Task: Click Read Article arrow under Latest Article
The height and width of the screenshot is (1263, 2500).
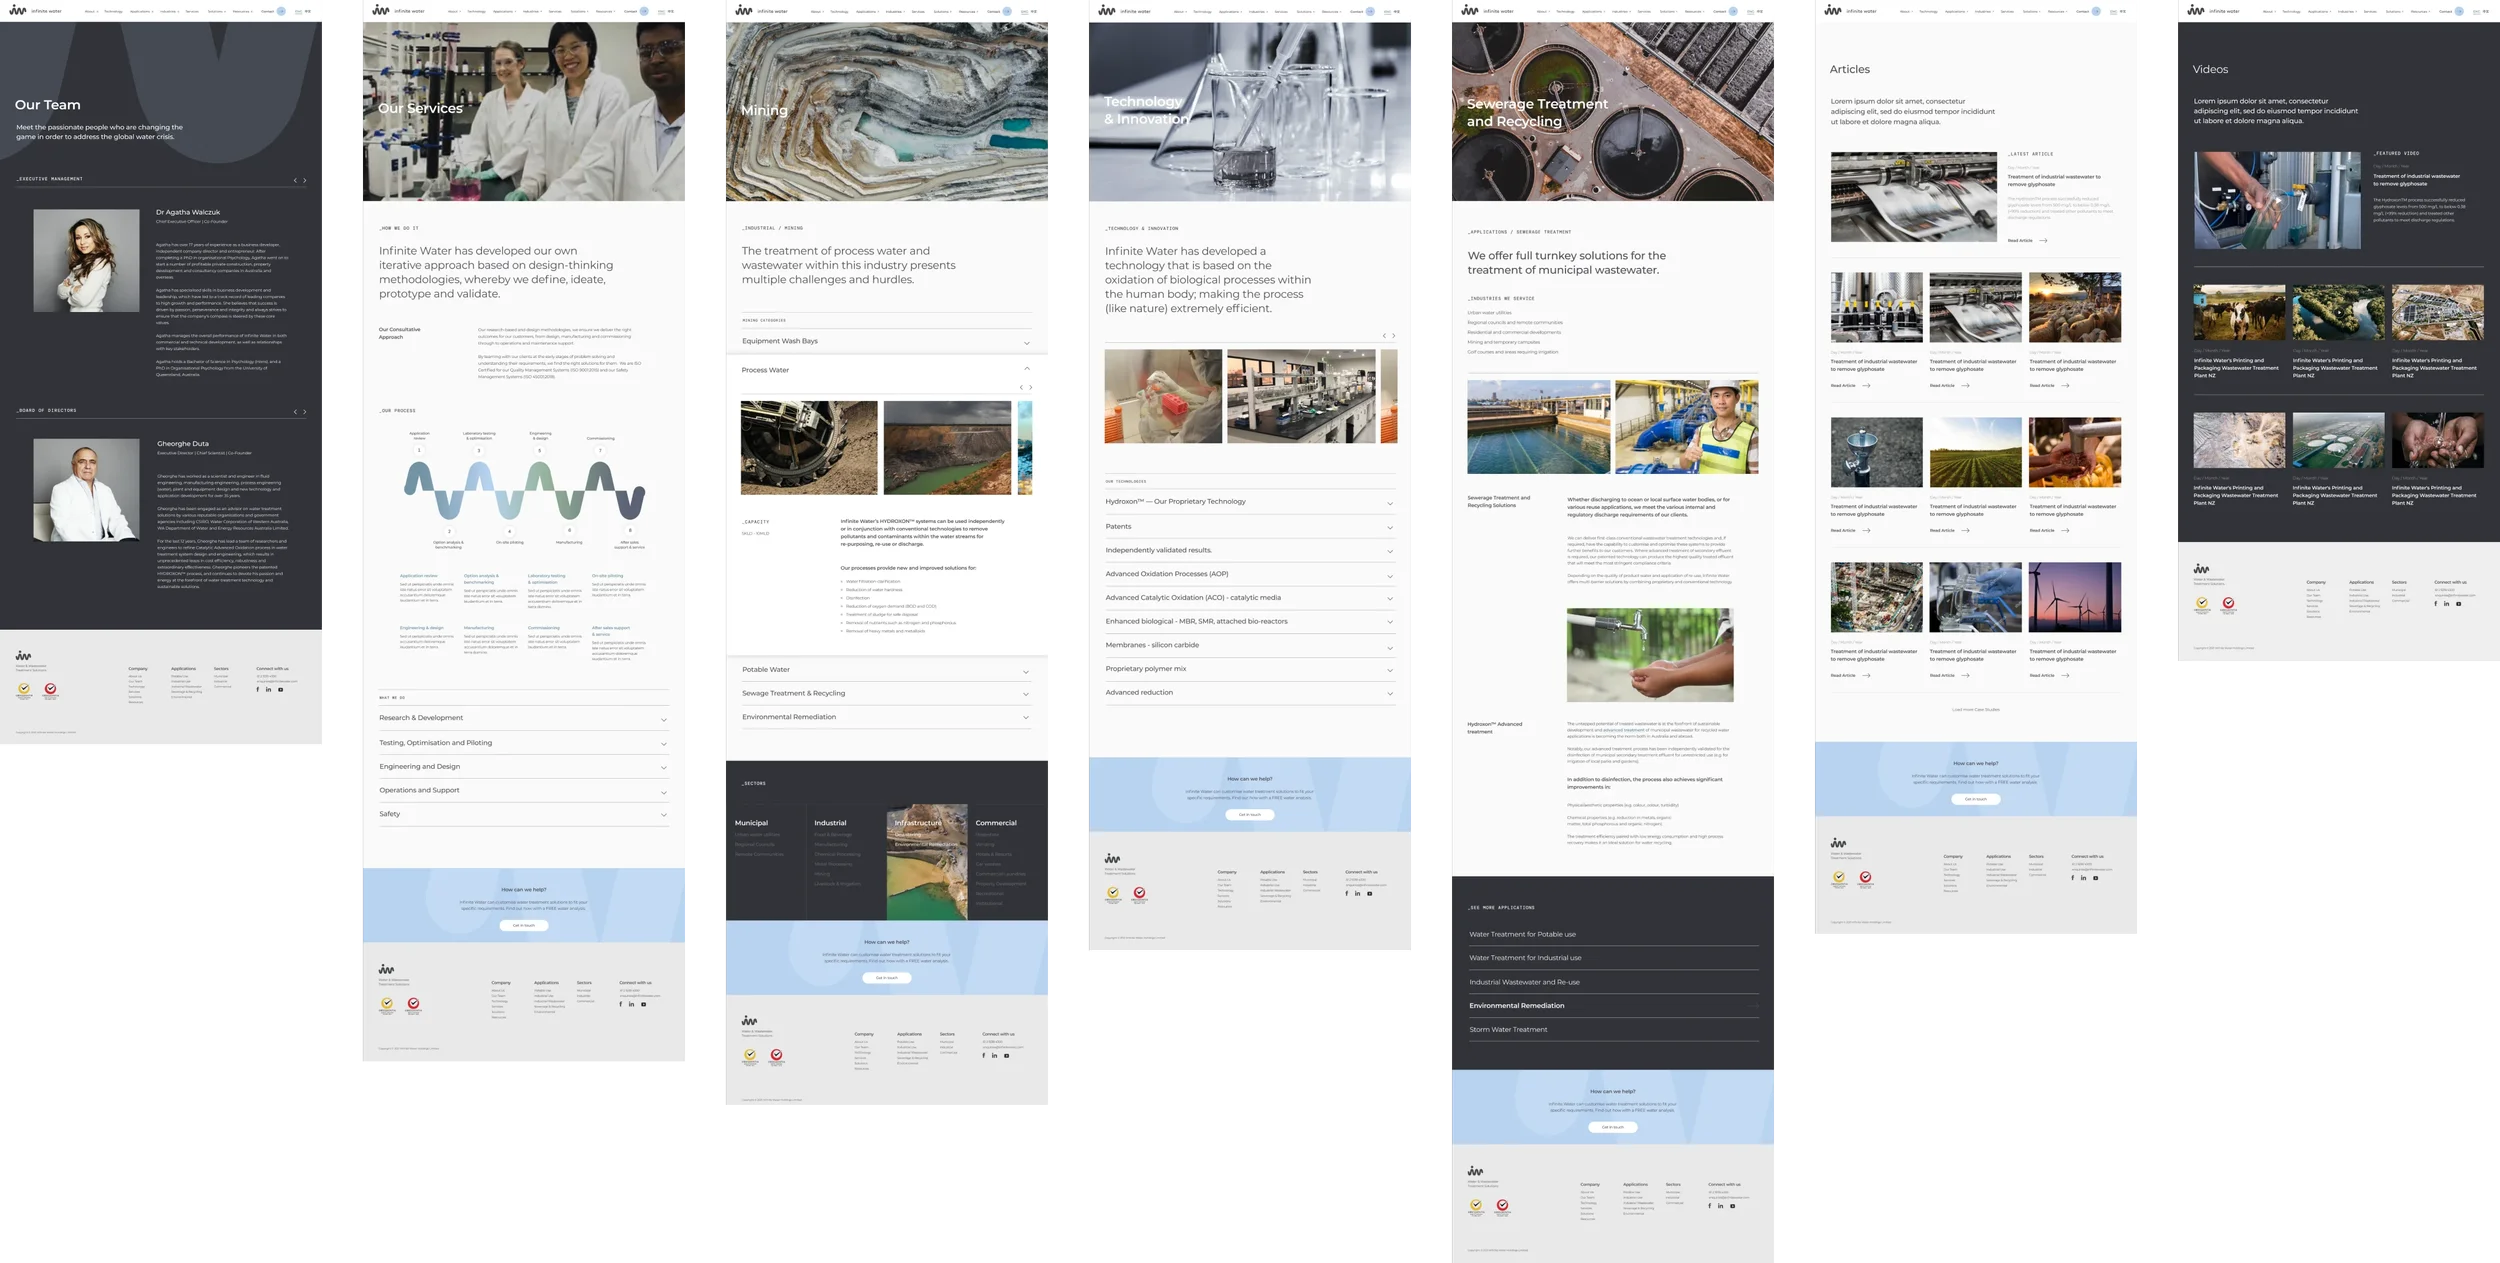Action: click(2043, 241)
